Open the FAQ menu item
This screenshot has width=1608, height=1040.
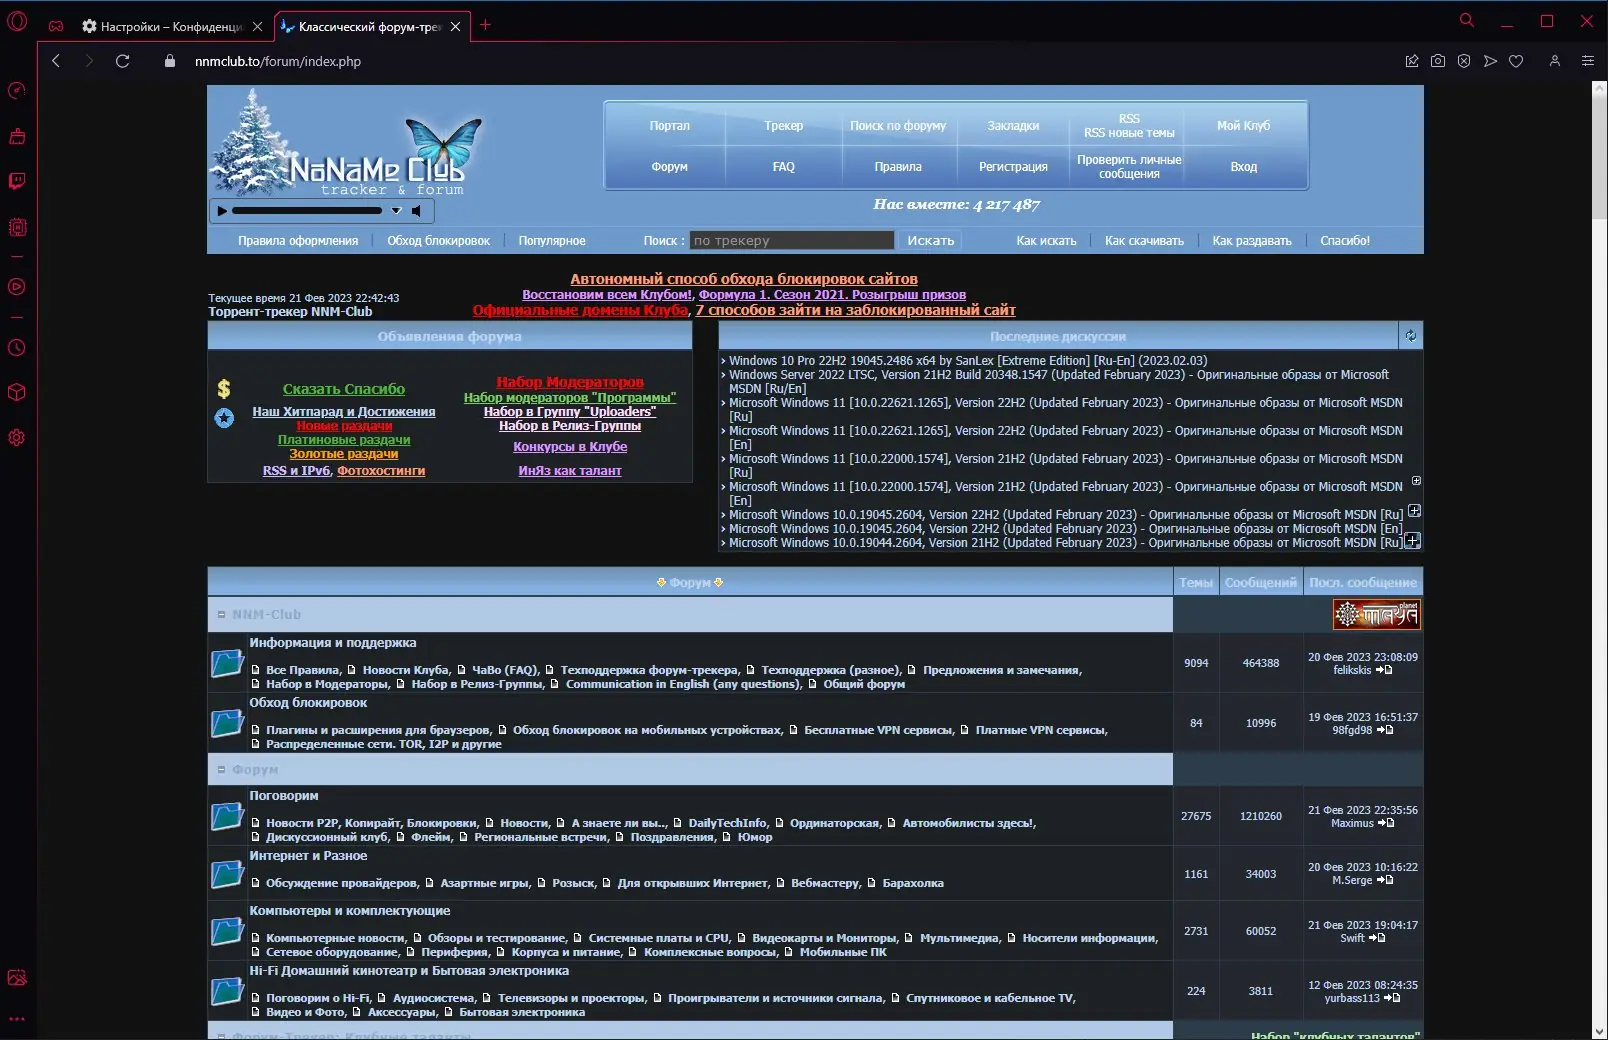pyautogui.click(x=784, y=167)
